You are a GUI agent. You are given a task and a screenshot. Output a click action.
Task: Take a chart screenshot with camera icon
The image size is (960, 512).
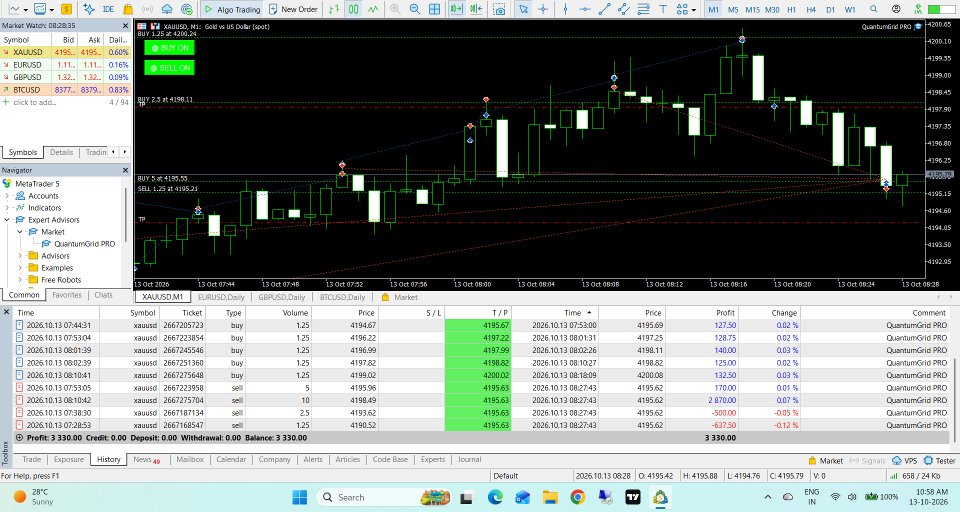(x=500, y=9)
